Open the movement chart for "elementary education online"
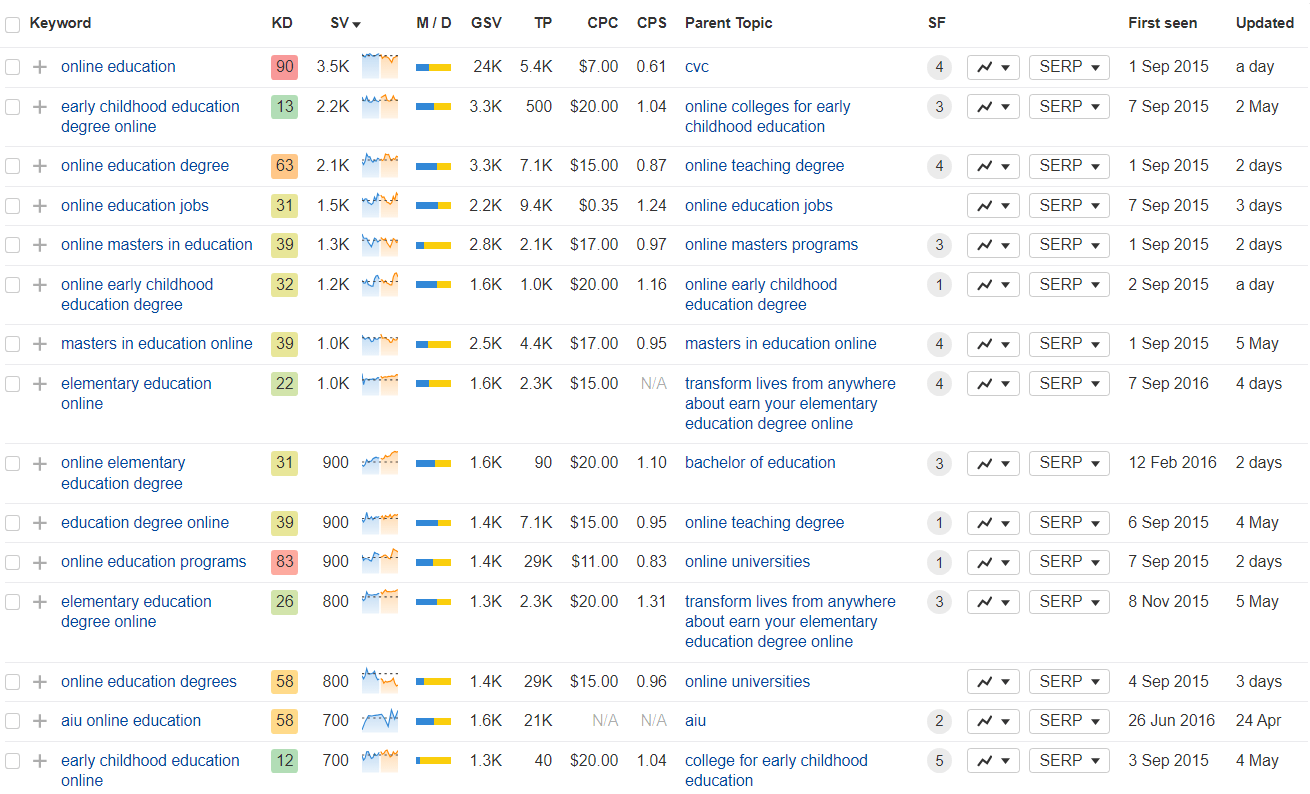Screen dimensions: 1310x794 (x=992, y=383)
